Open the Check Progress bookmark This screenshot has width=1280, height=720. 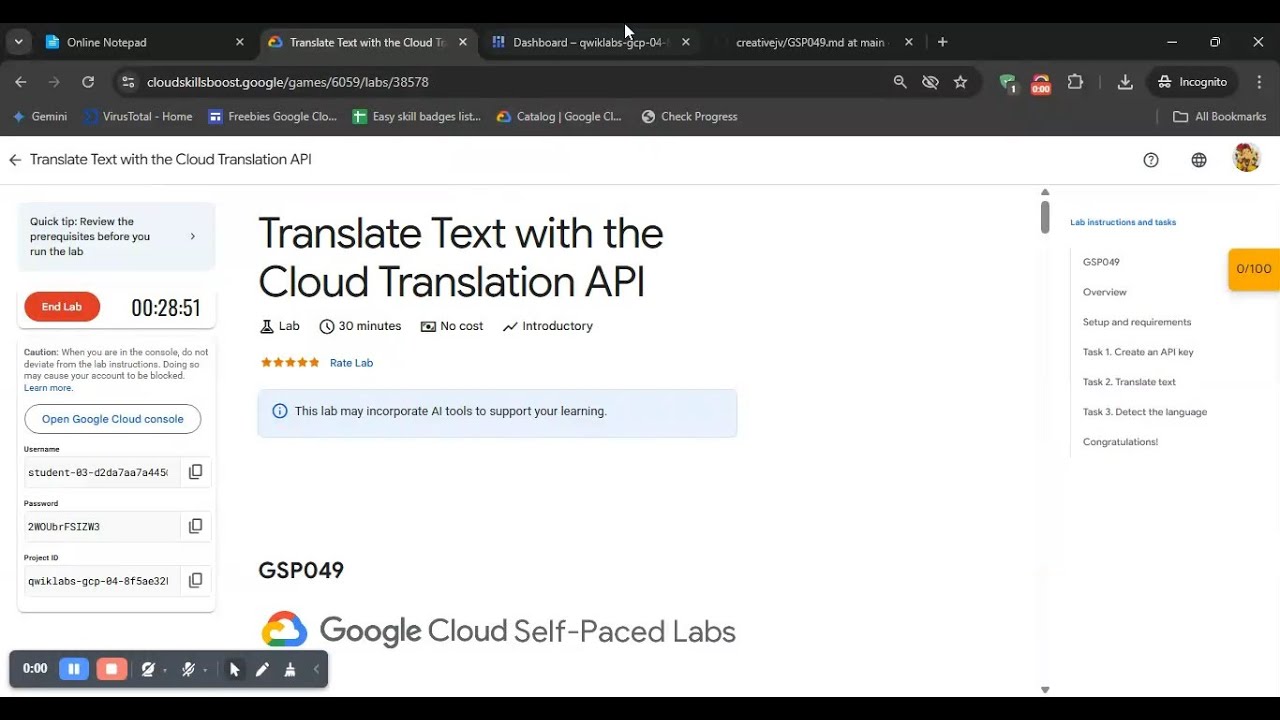point(690,117)
